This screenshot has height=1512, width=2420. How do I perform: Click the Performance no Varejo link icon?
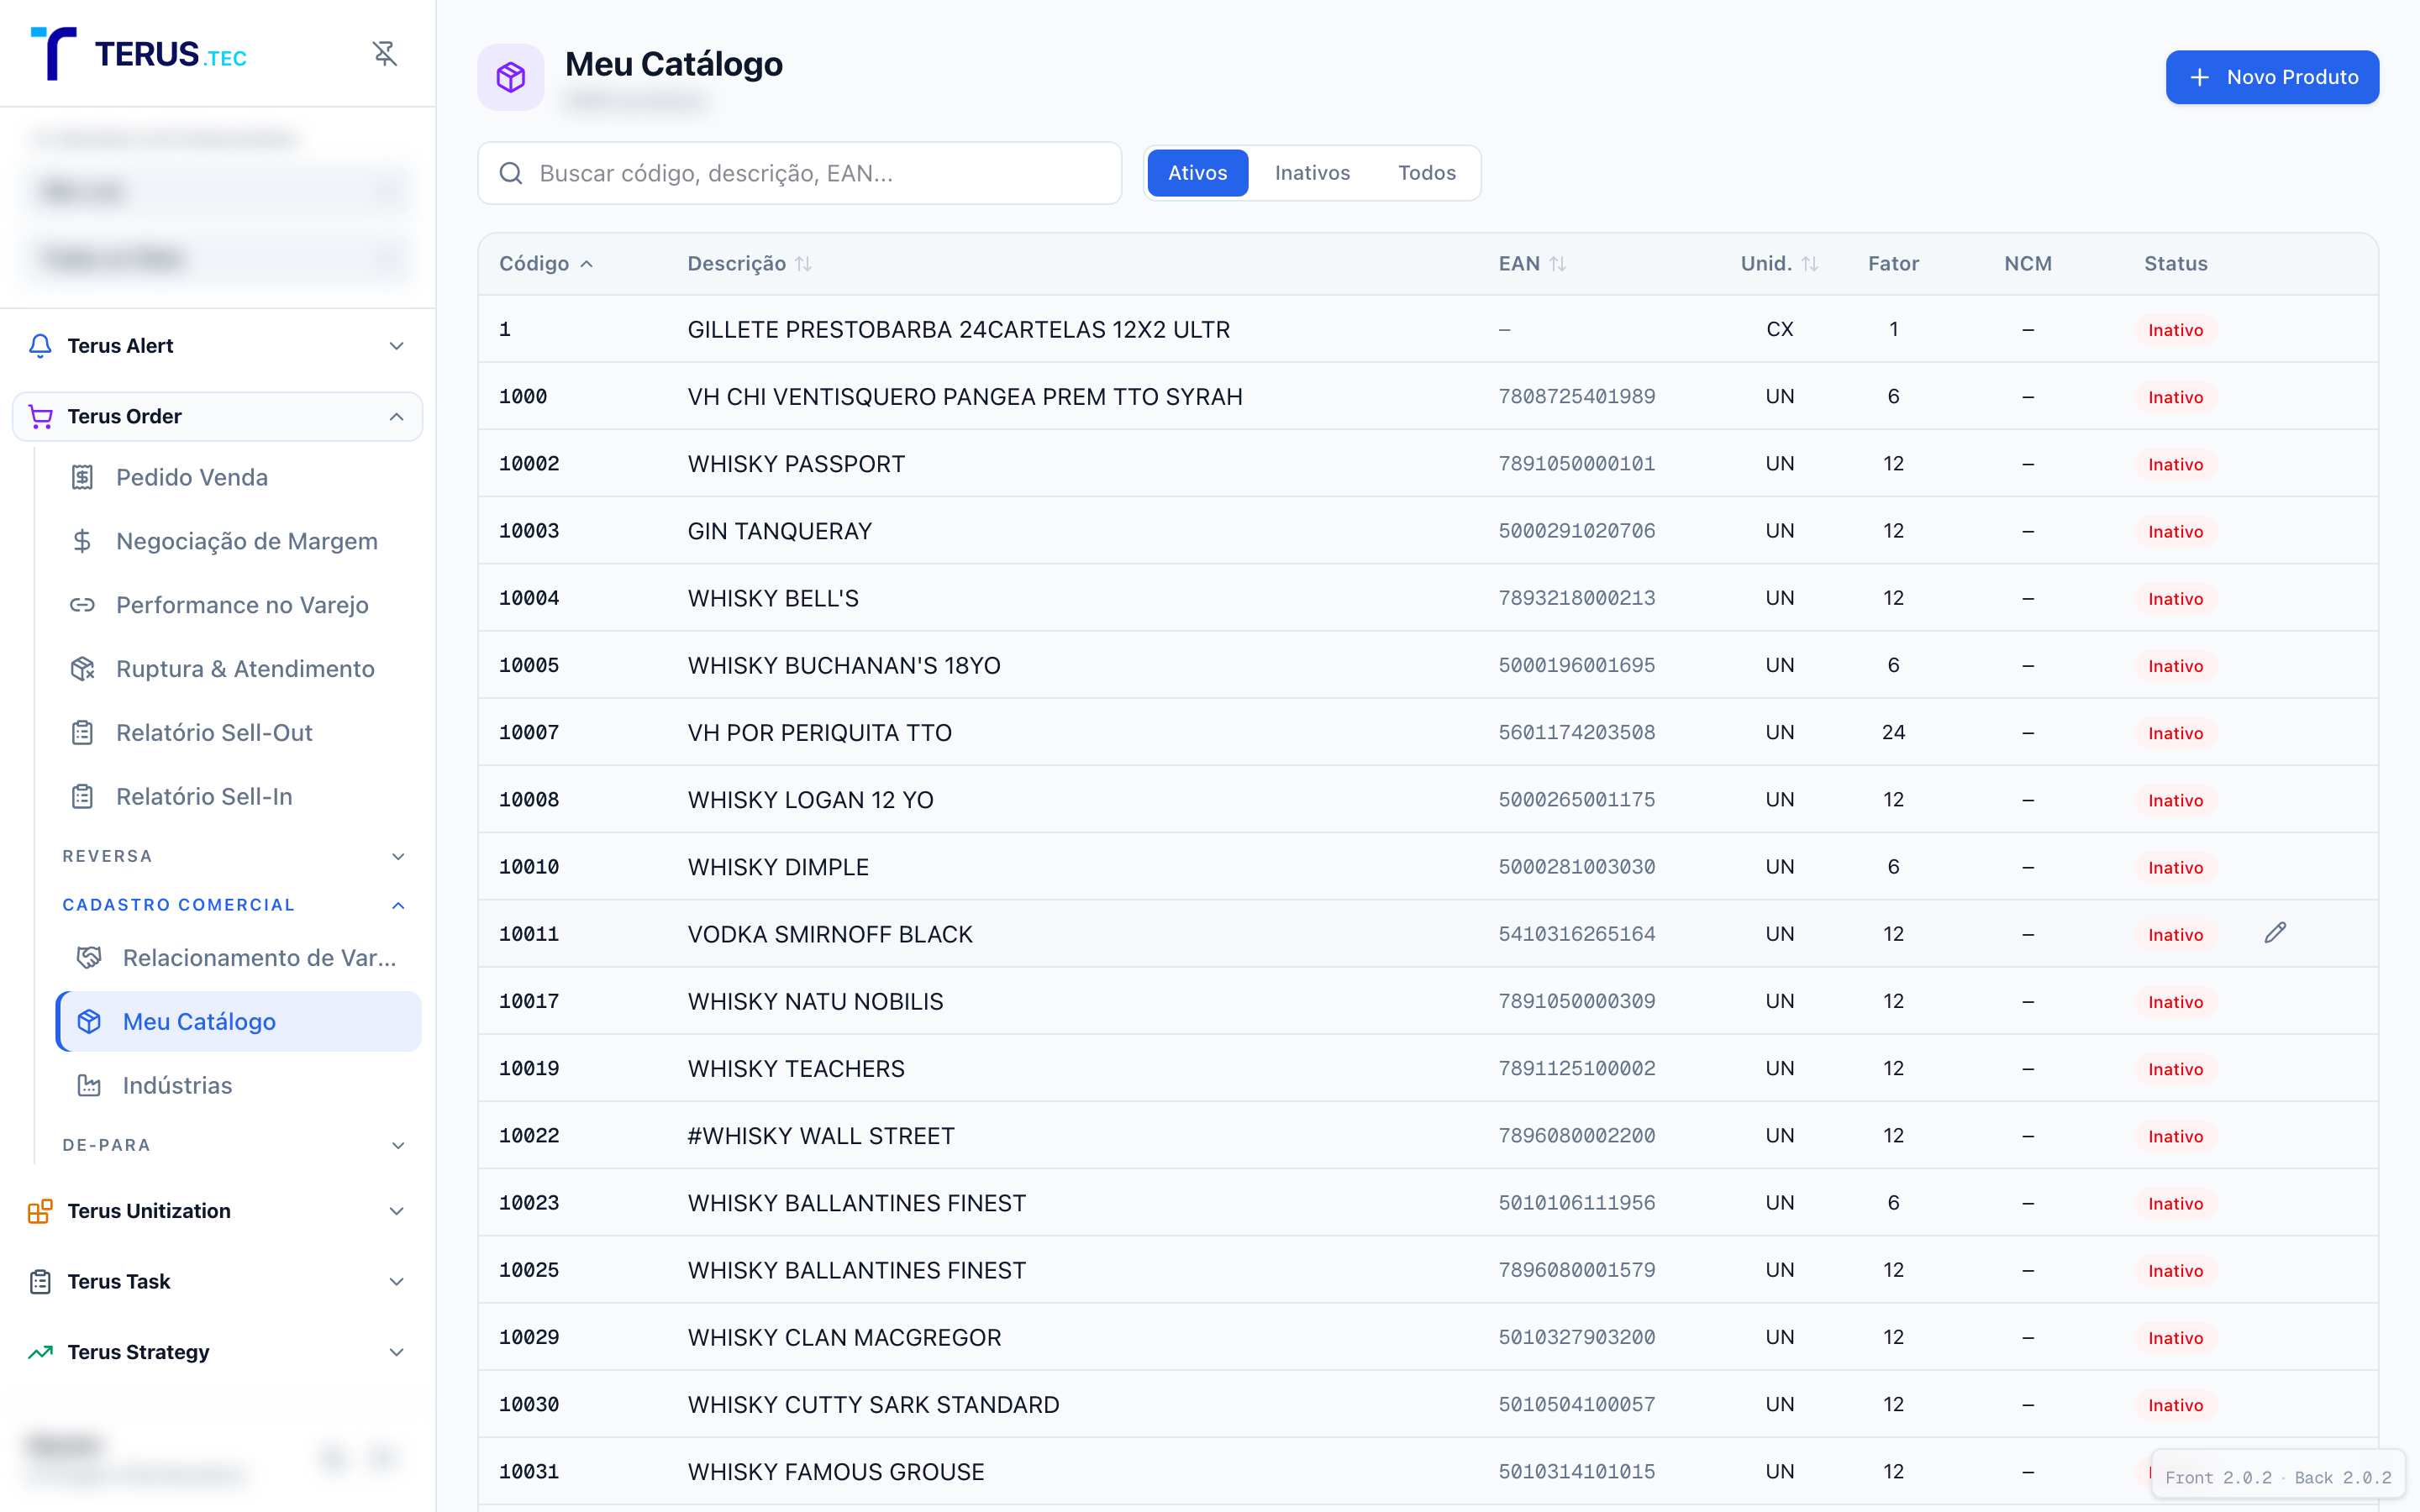[82, 605]
